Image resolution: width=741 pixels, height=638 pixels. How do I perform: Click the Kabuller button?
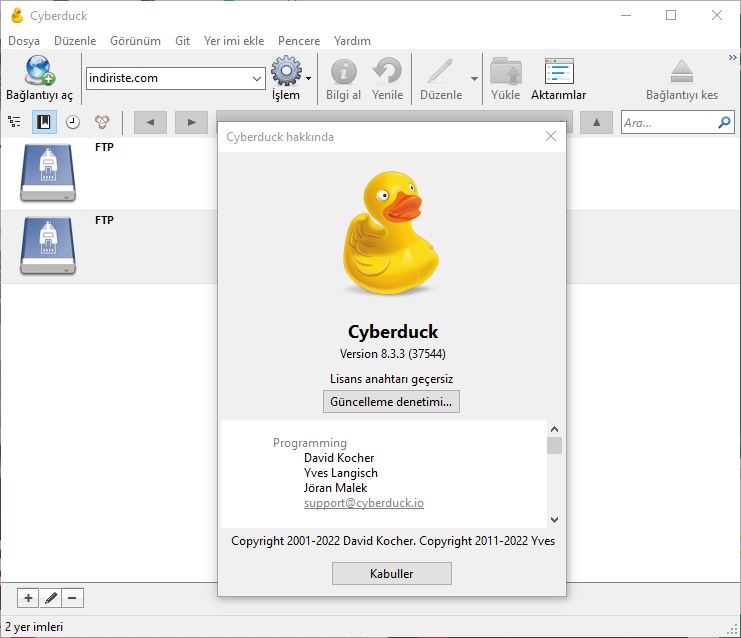pos(392,574)
